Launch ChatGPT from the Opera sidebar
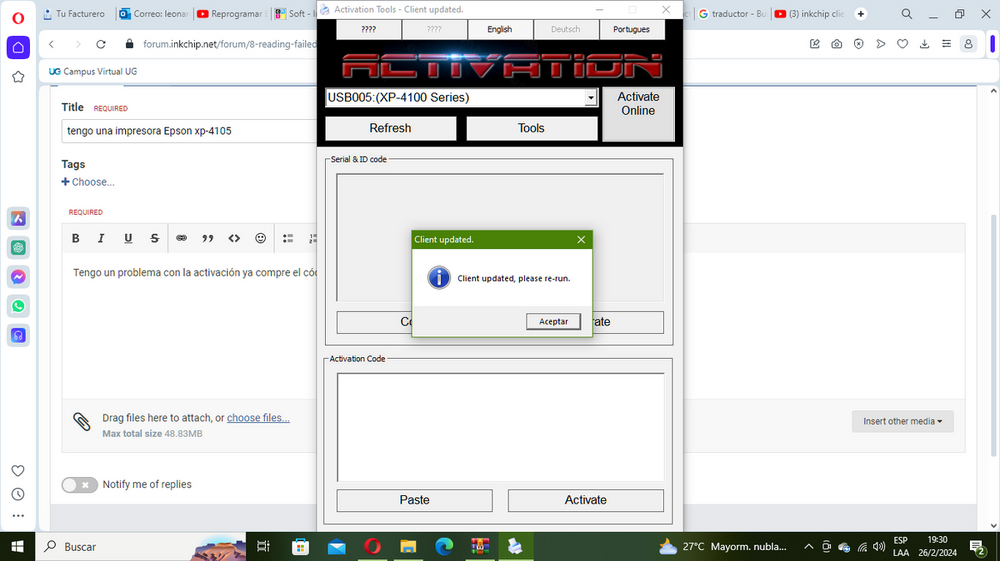This screenshot has width=1000, height=561. (18, 248)
